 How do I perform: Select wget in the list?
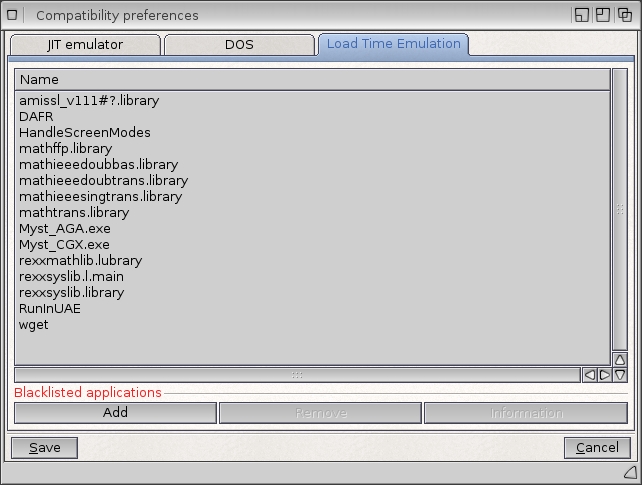click(x=34, y=324)
